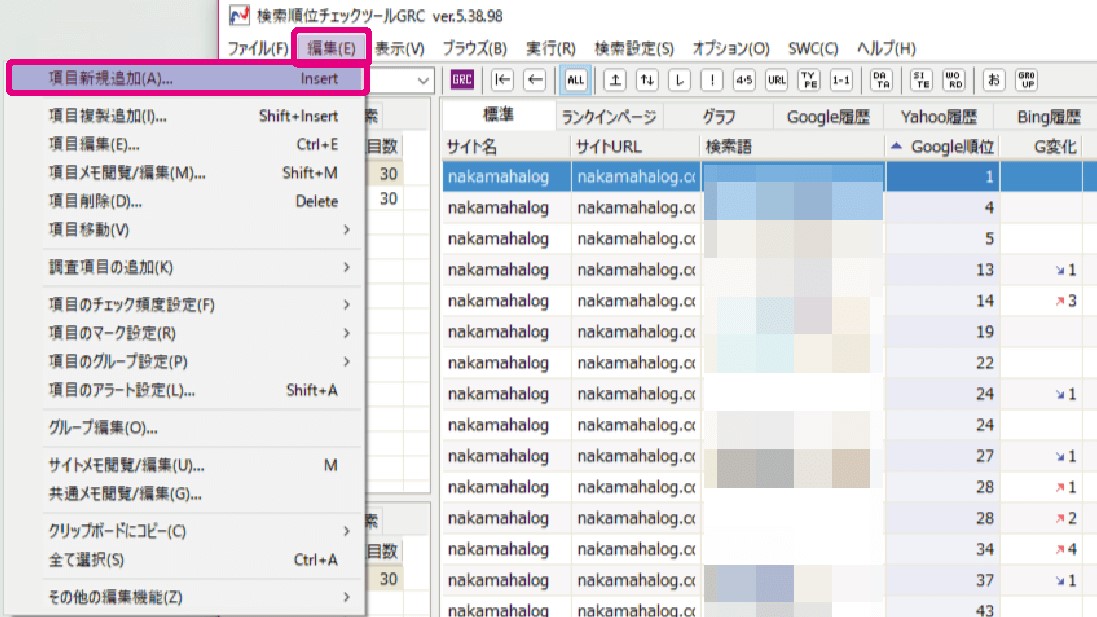Open the オプション(O) menu

[730, 48]
